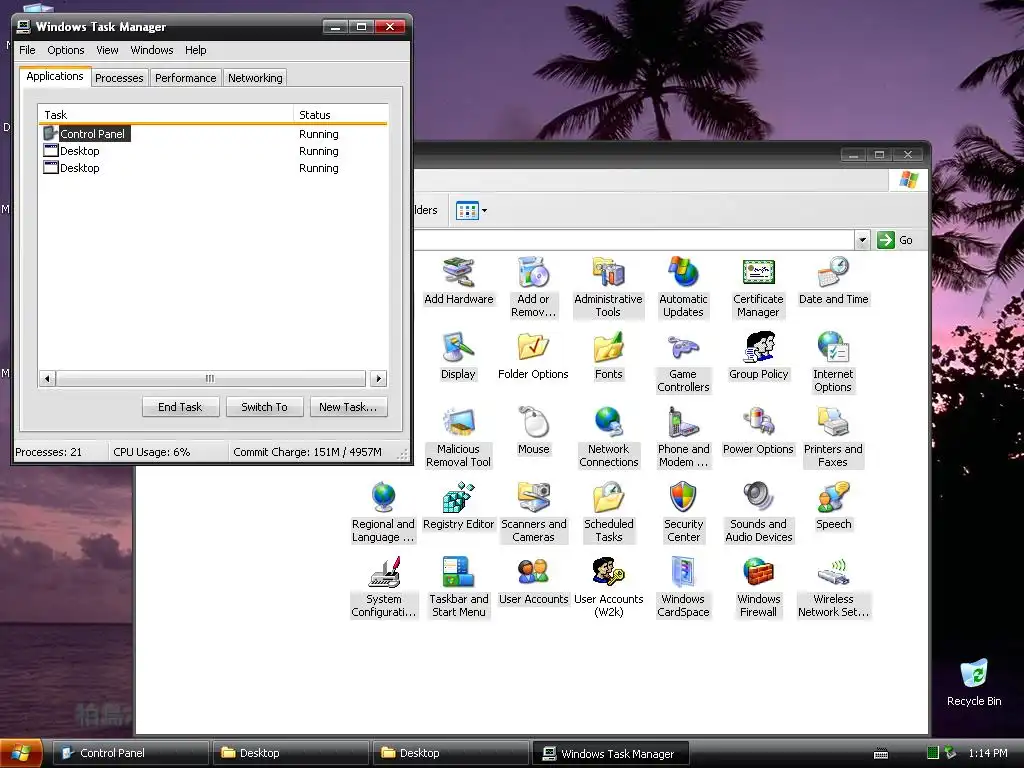Open the Add Hardware applet
Image resolution: width=1024 pixels, height=768 pixels.
(x=458, y=282)
